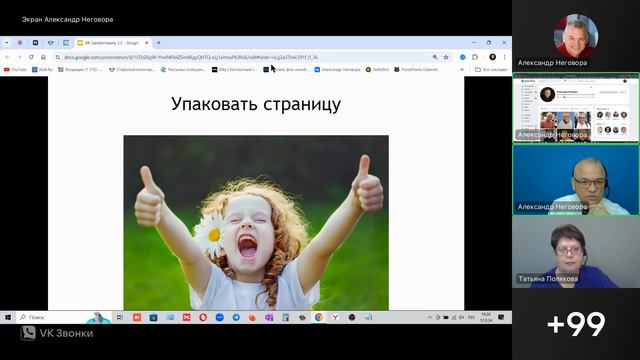
Task: Open the YouTube bookmark
Action: pos(15,70)
